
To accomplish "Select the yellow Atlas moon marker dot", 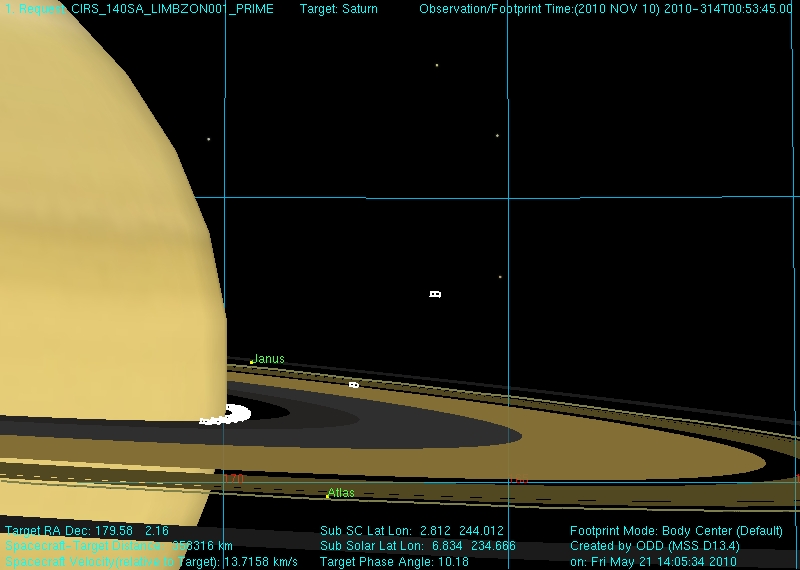I will pos(327,496).
